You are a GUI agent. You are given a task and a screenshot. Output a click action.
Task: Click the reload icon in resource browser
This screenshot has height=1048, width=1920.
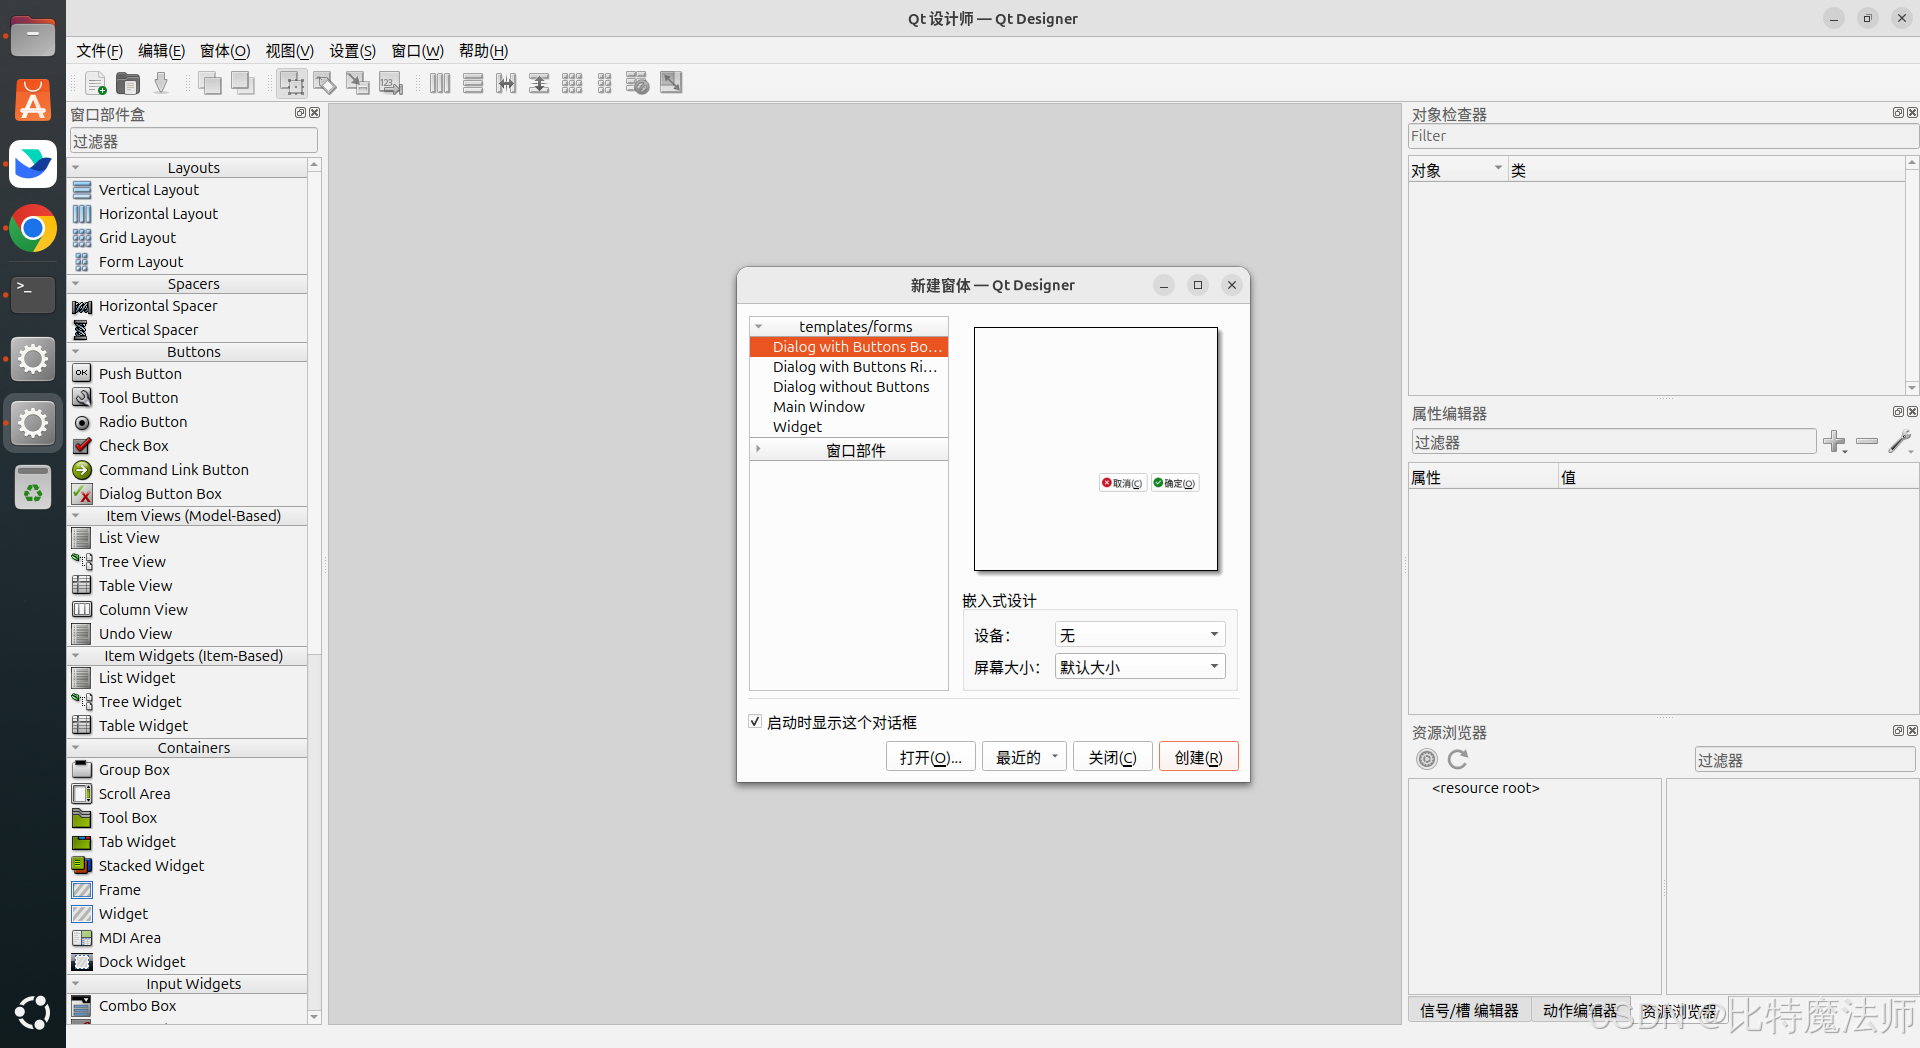pyautogui.click(x=1457, y=759)
